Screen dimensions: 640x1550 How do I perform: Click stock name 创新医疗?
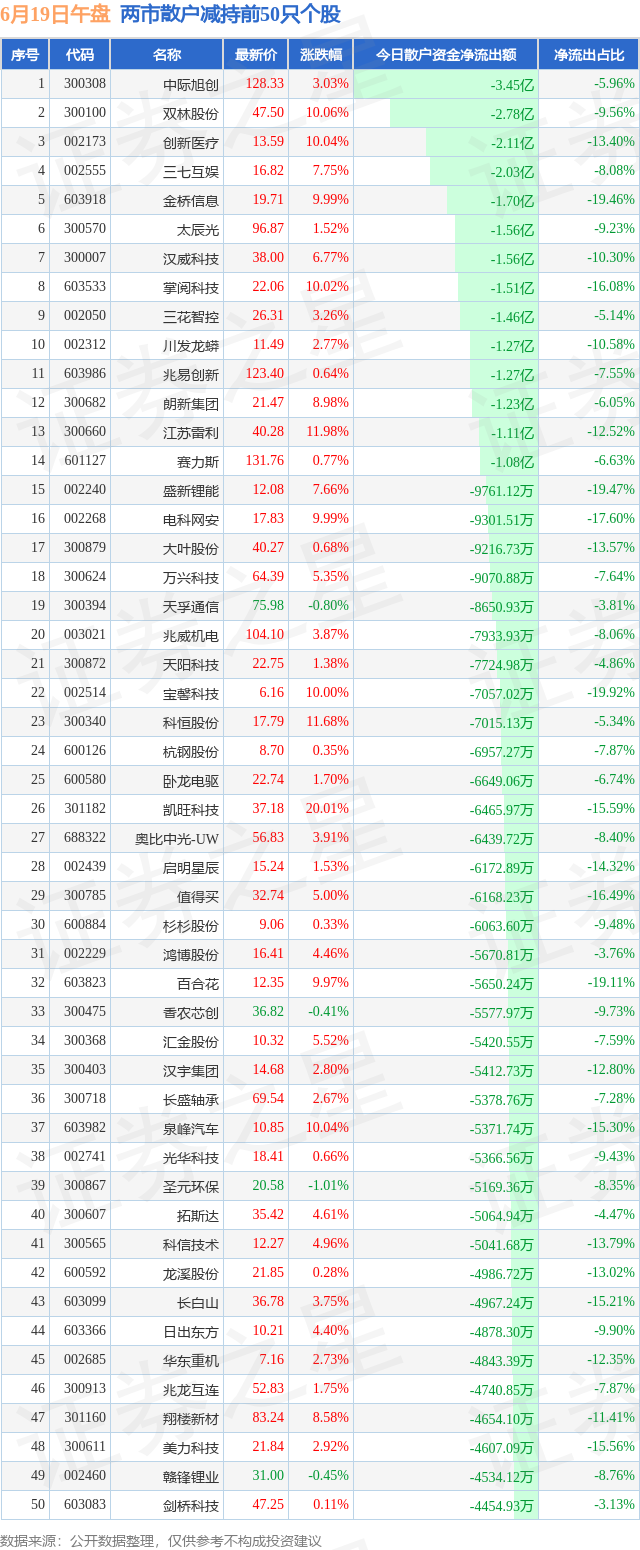pos(191,142)
